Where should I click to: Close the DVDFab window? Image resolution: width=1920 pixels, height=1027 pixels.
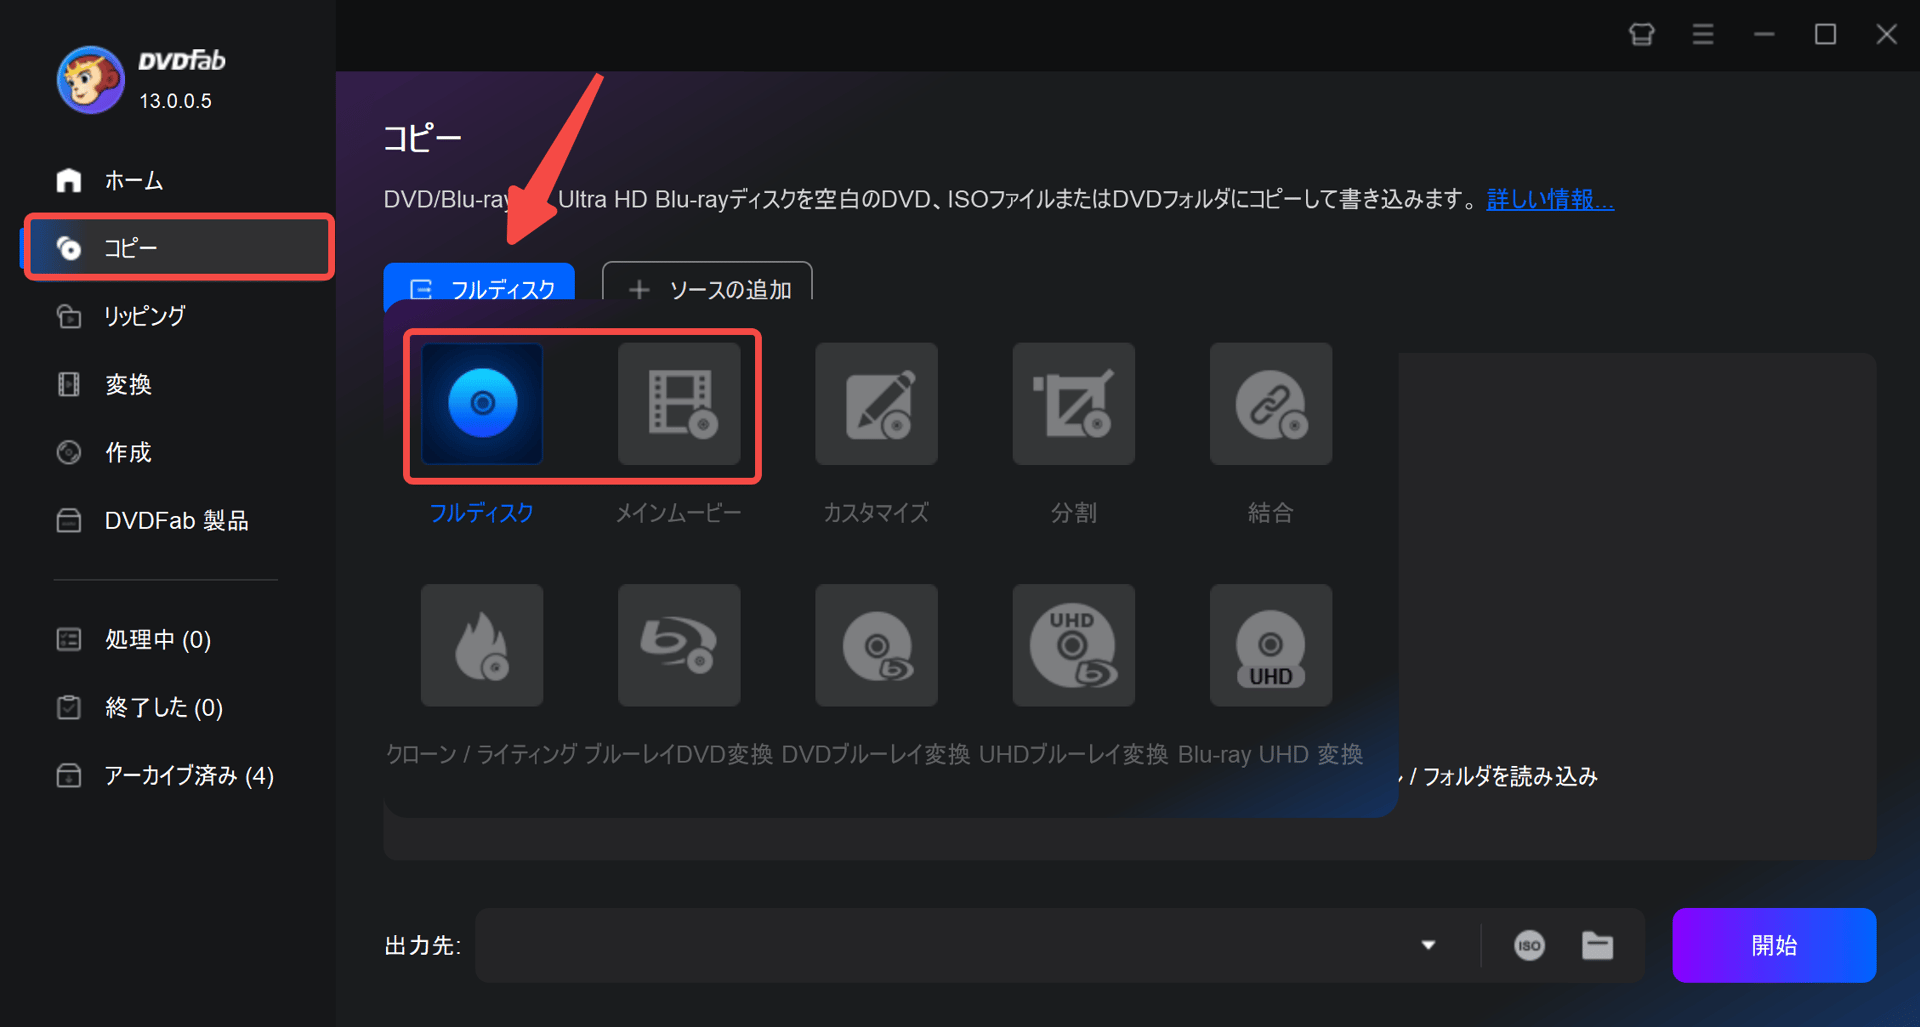click(1886, 34)
